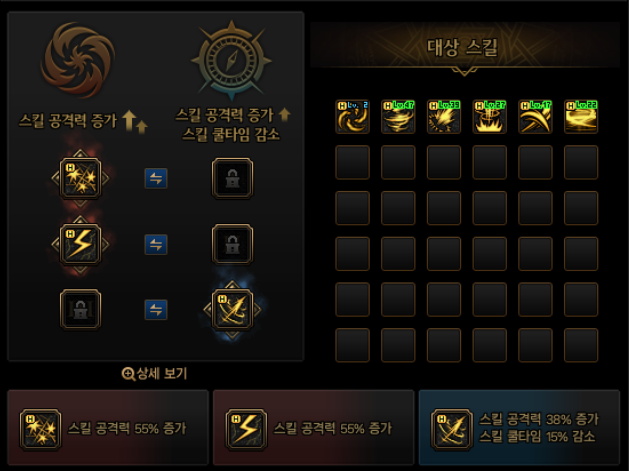The width and height of the screenshot is (629, 471).
Task: Click the blue 38% attack 15% cooldown card
Action: (x=519, y=427)
